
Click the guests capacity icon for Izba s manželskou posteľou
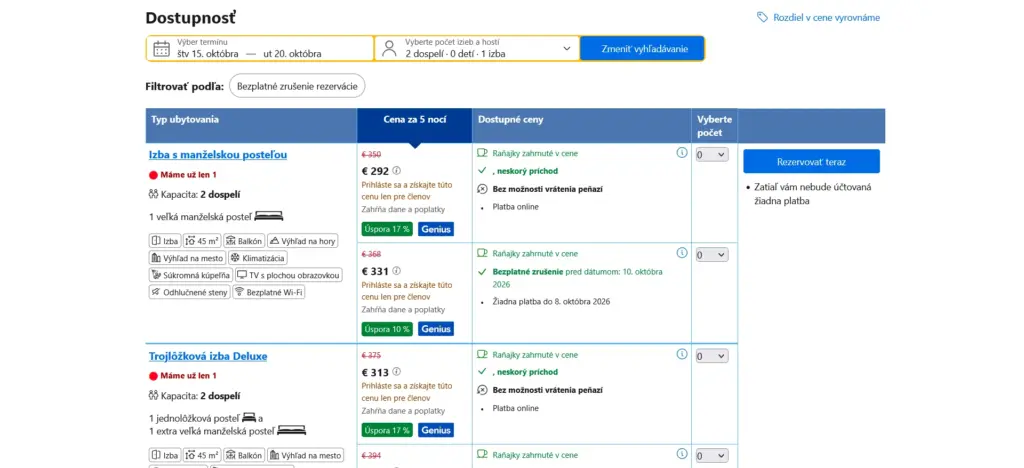click(x=153, y=194)
